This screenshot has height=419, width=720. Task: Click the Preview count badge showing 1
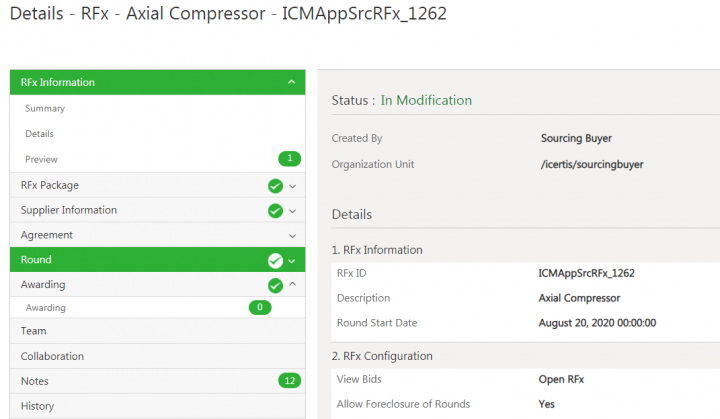click(289, 159)
